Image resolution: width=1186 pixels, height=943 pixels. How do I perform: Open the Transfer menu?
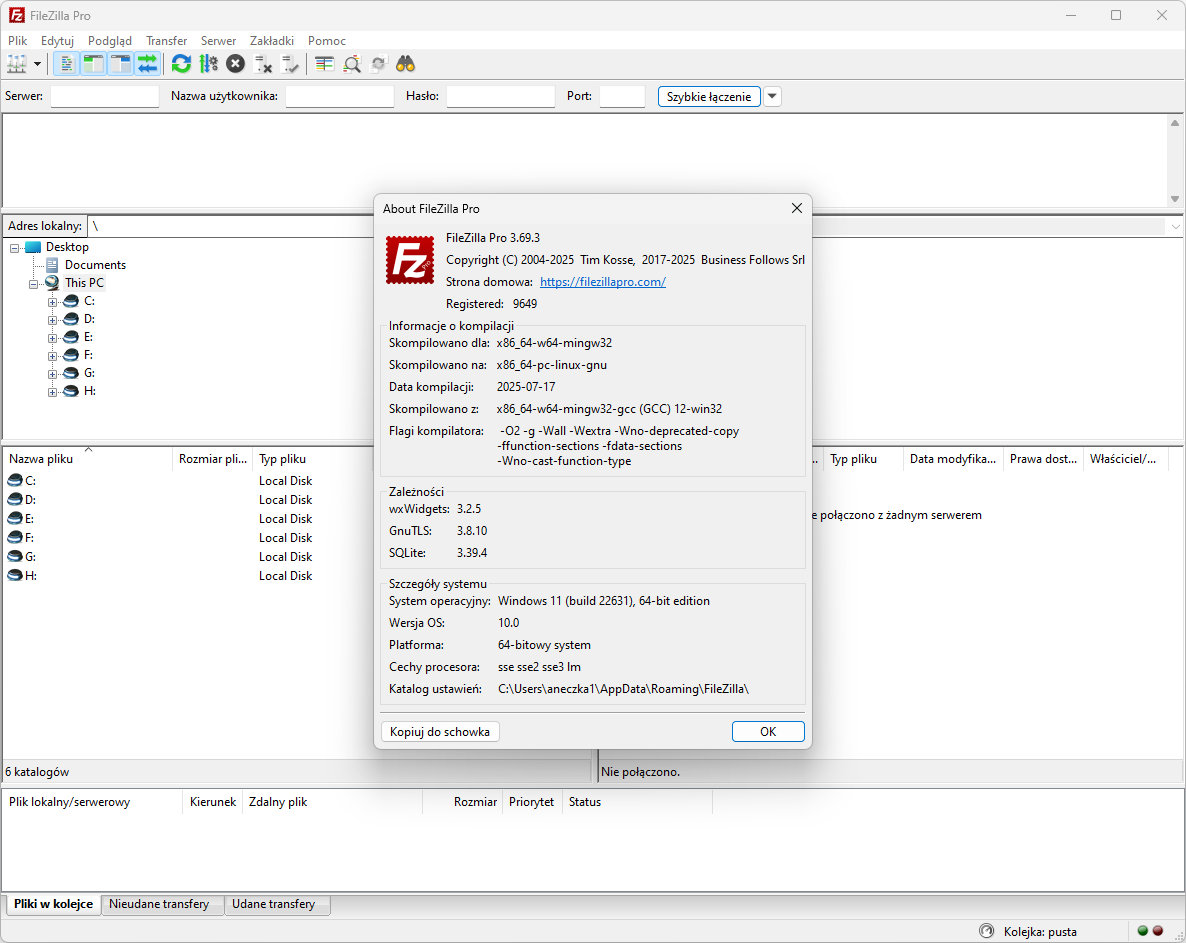[x=166, y=41]
